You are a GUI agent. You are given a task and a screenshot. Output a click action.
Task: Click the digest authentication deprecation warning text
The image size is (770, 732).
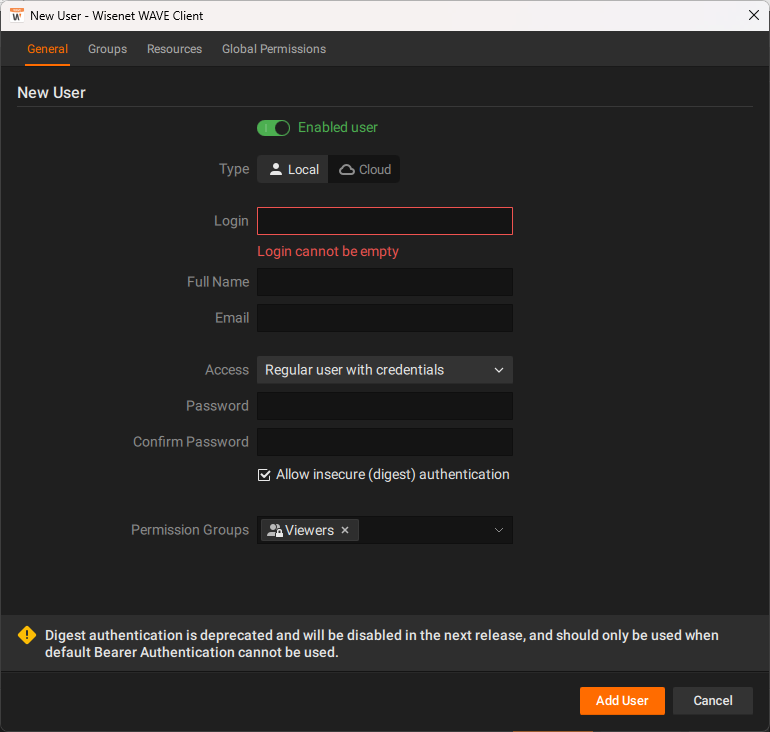(382, 644)
